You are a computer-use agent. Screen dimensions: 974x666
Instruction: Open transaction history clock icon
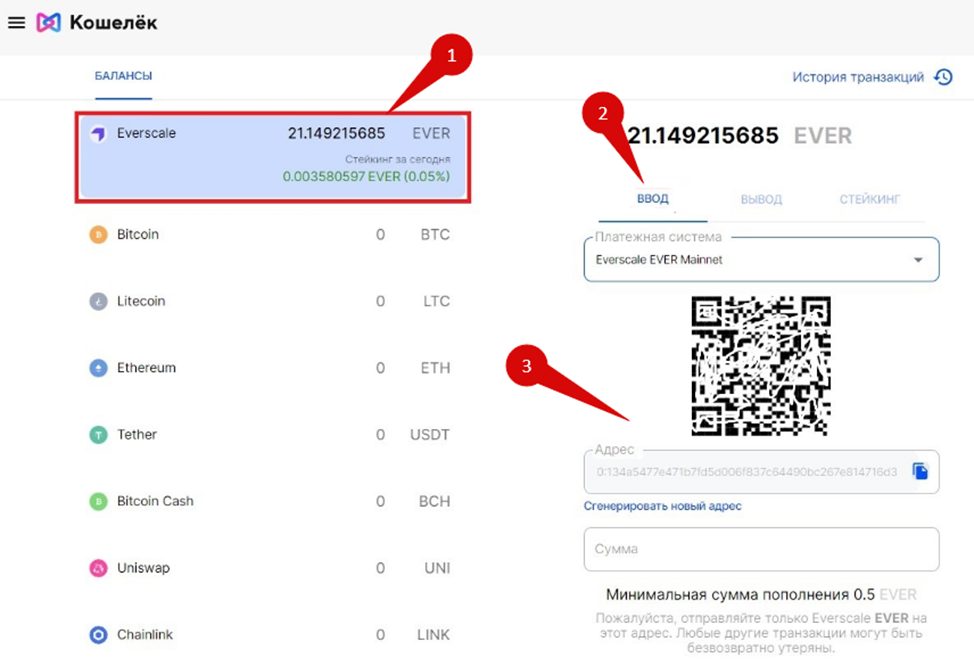coord(943,77)
